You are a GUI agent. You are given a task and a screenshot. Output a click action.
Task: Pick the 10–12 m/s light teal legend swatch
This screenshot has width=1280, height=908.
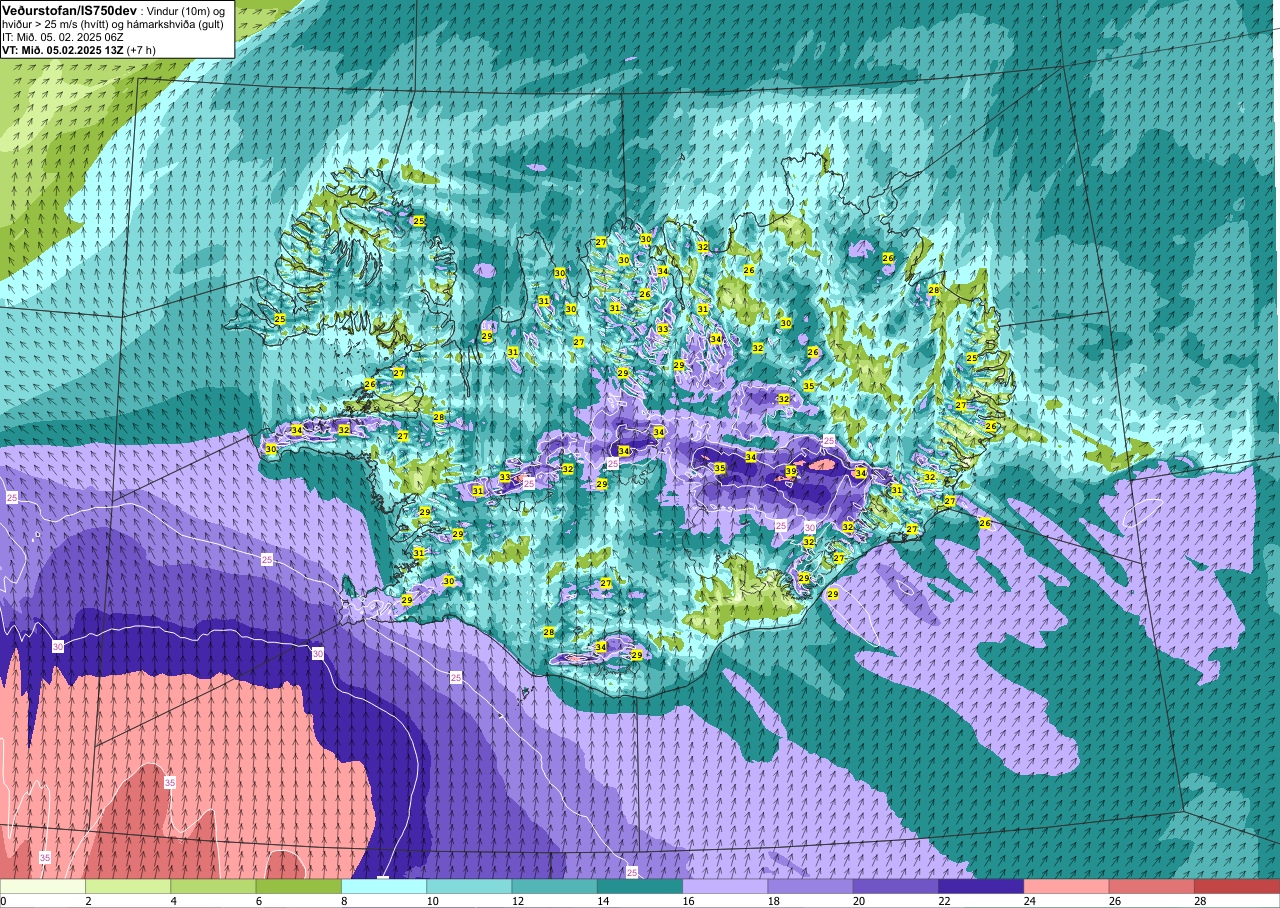point(469,886)
